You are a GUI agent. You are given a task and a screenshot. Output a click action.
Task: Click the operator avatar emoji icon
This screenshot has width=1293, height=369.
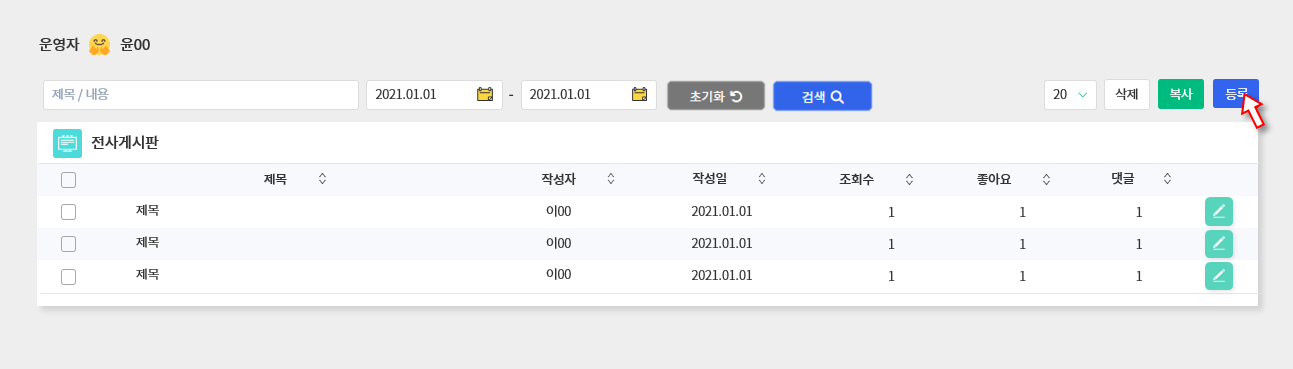coord(99,44)
